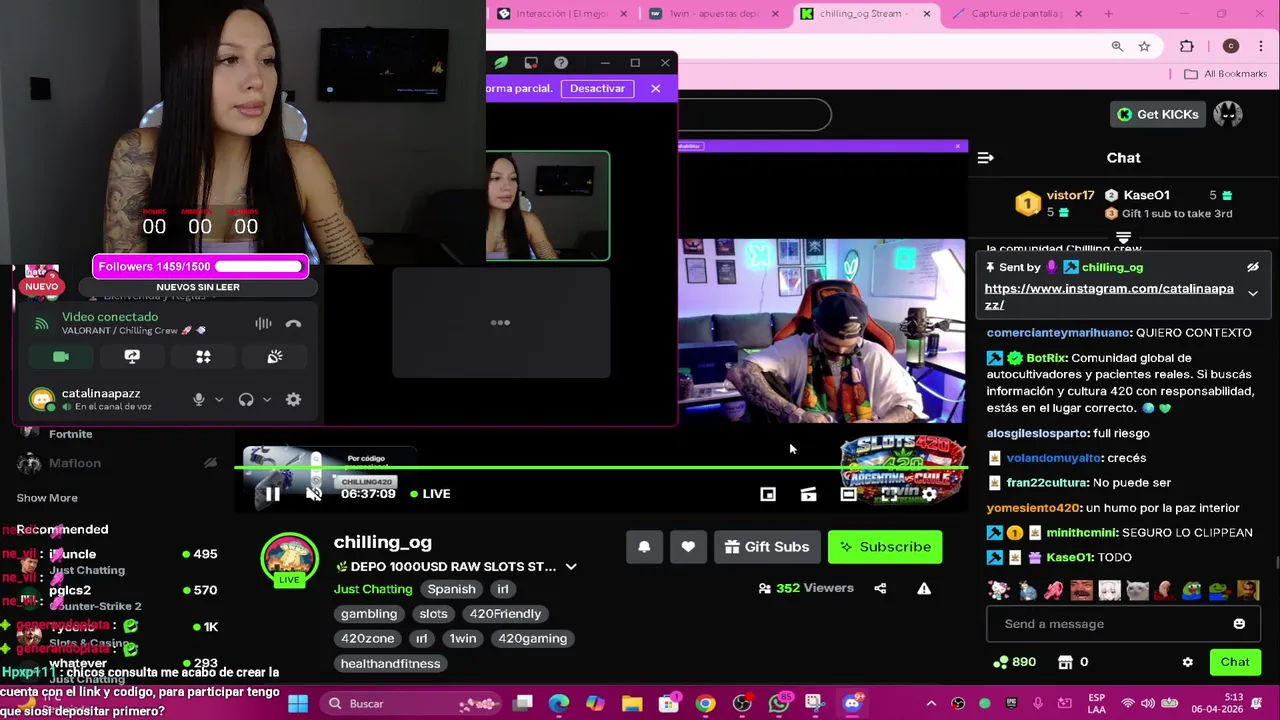Viewport: 1280px width, 720px height.
Task: Select the 420Friendly tag
Action: click(506, 614)
